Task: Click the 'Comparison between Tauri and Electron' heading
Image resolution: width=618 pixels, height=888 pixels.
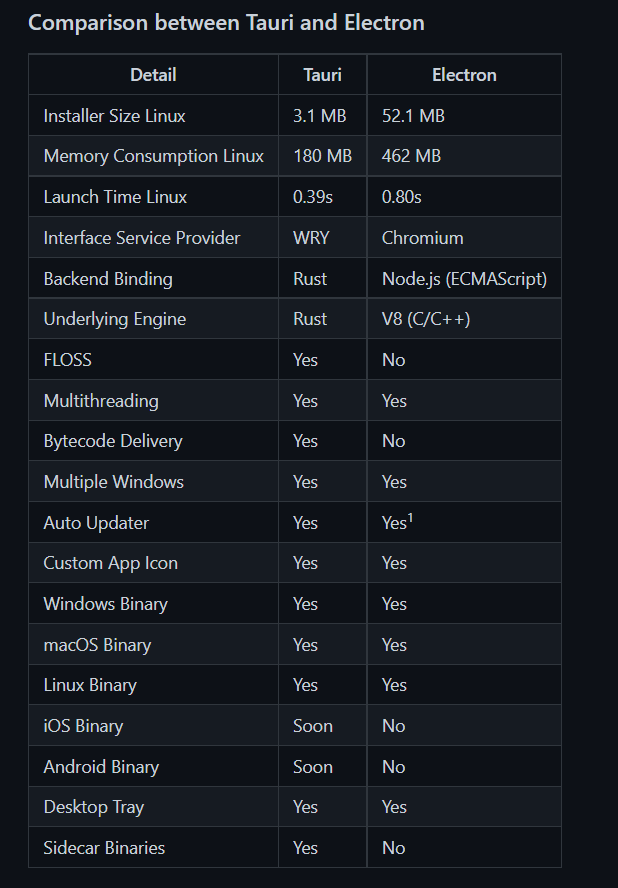Action: coord(226,23)
